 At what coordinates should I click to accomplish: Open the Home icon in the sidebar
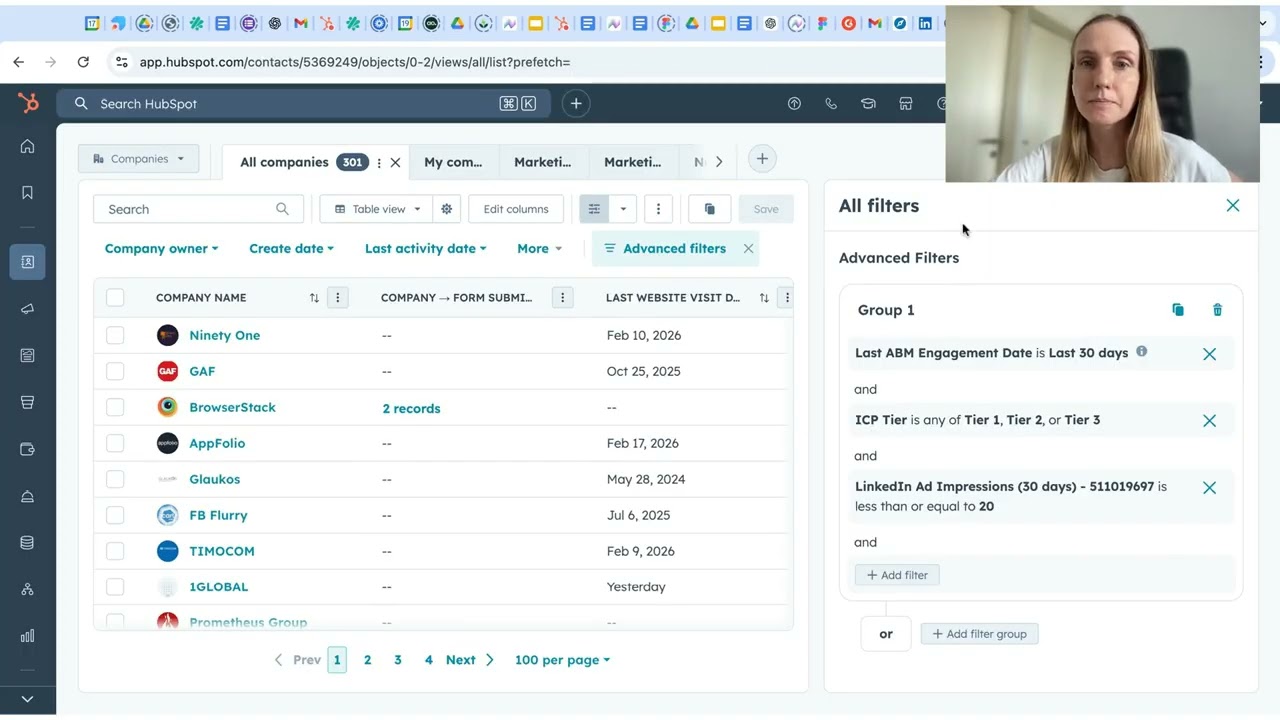(x=28, y=147)
